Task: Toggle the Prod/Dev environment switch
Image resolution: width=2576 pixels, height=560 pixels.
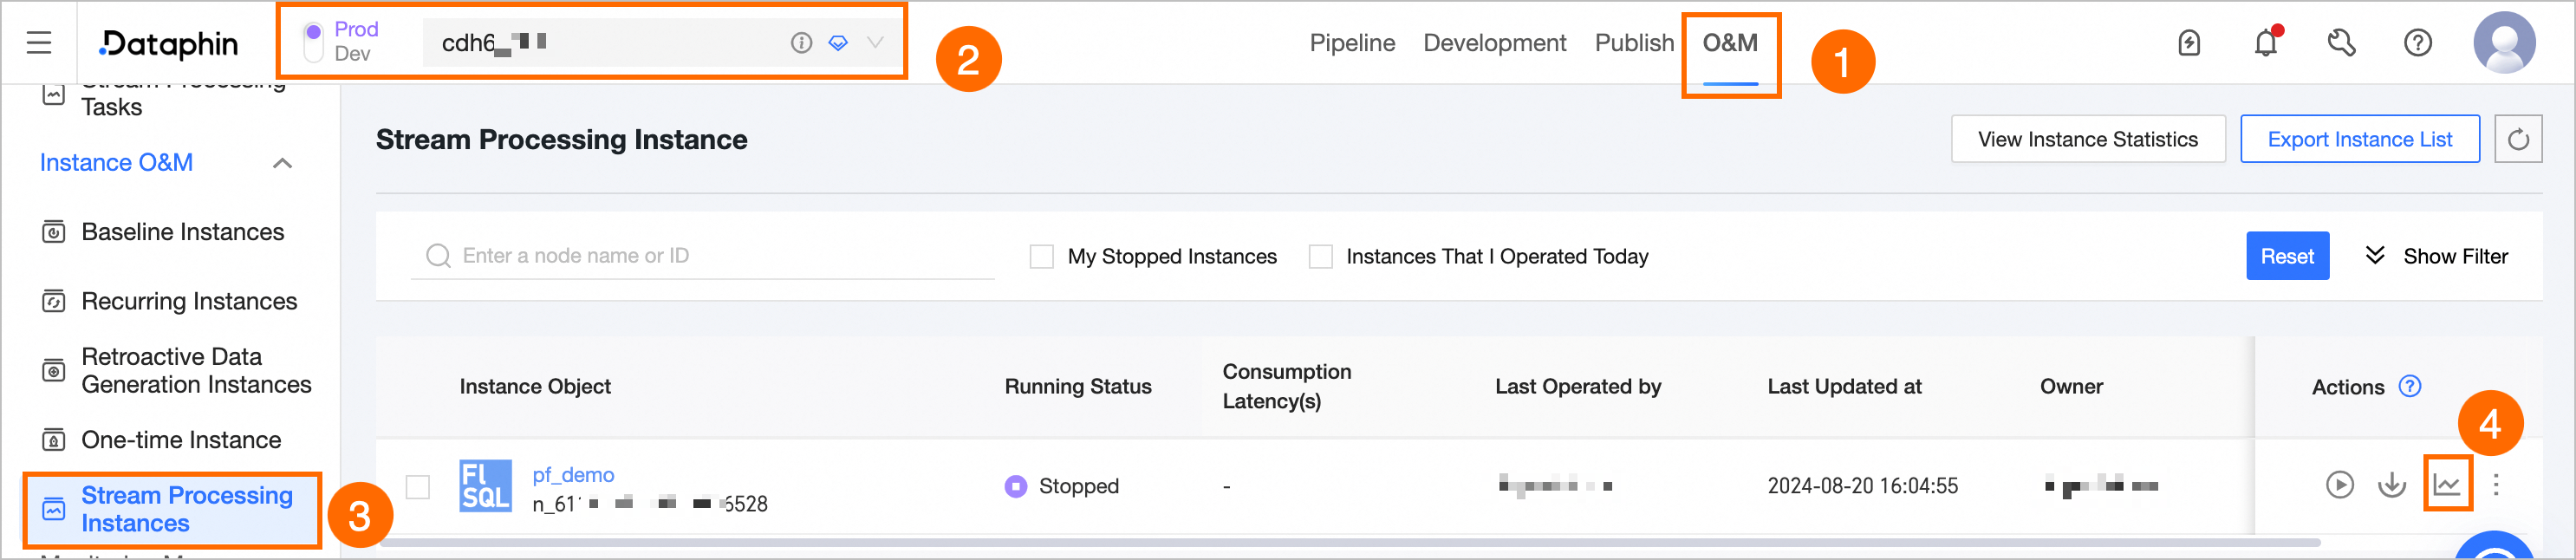Action: coord(313,42)
